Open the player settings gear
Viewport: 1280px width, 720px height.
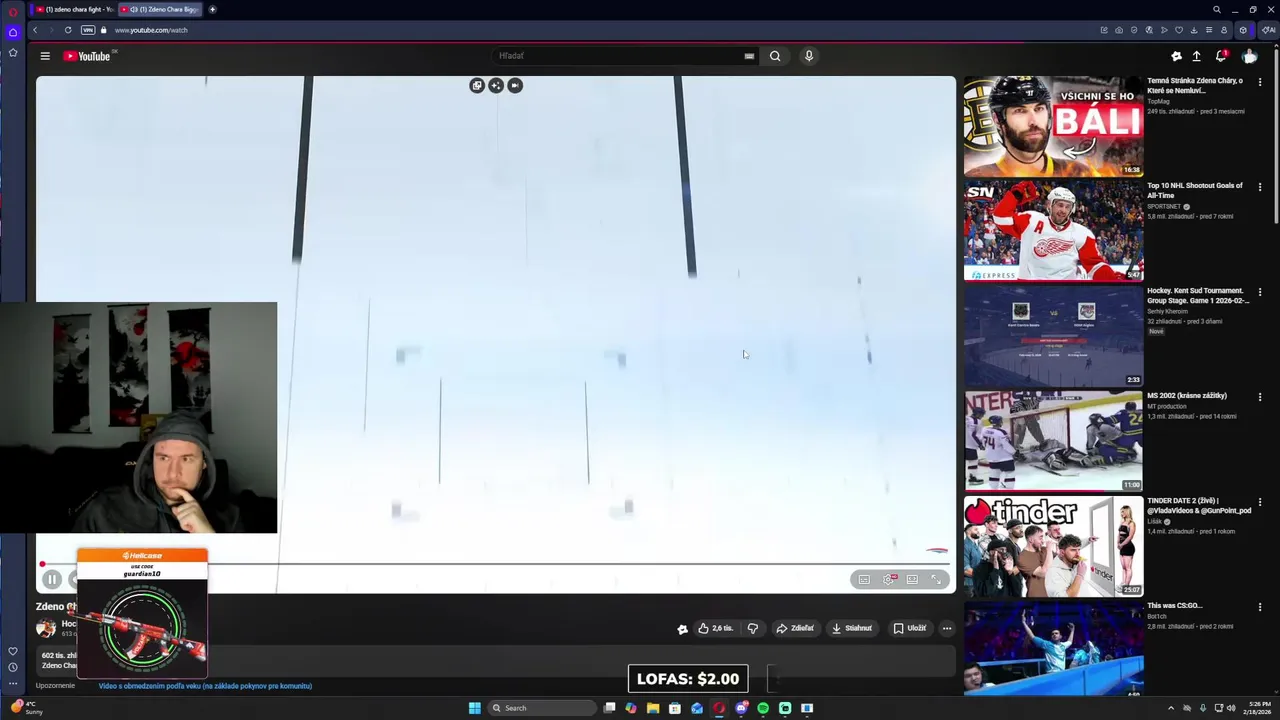point(888,579)
